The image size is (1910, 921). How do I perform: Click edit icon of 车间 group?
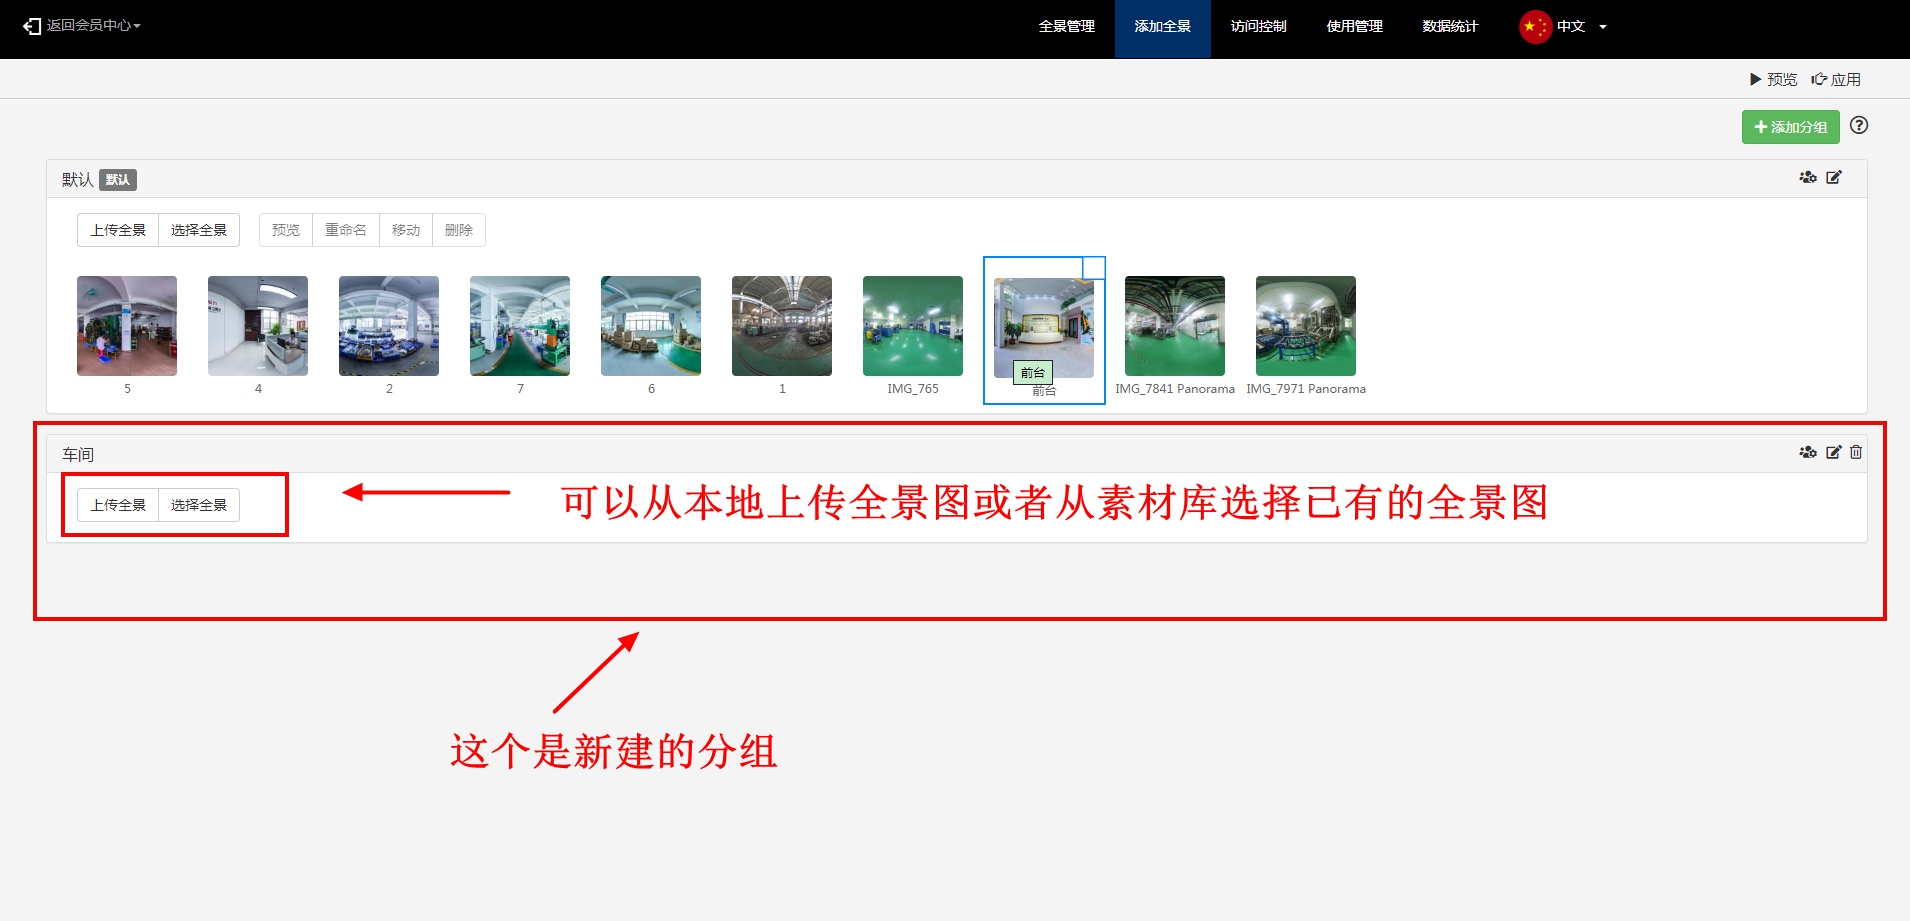1832,453
